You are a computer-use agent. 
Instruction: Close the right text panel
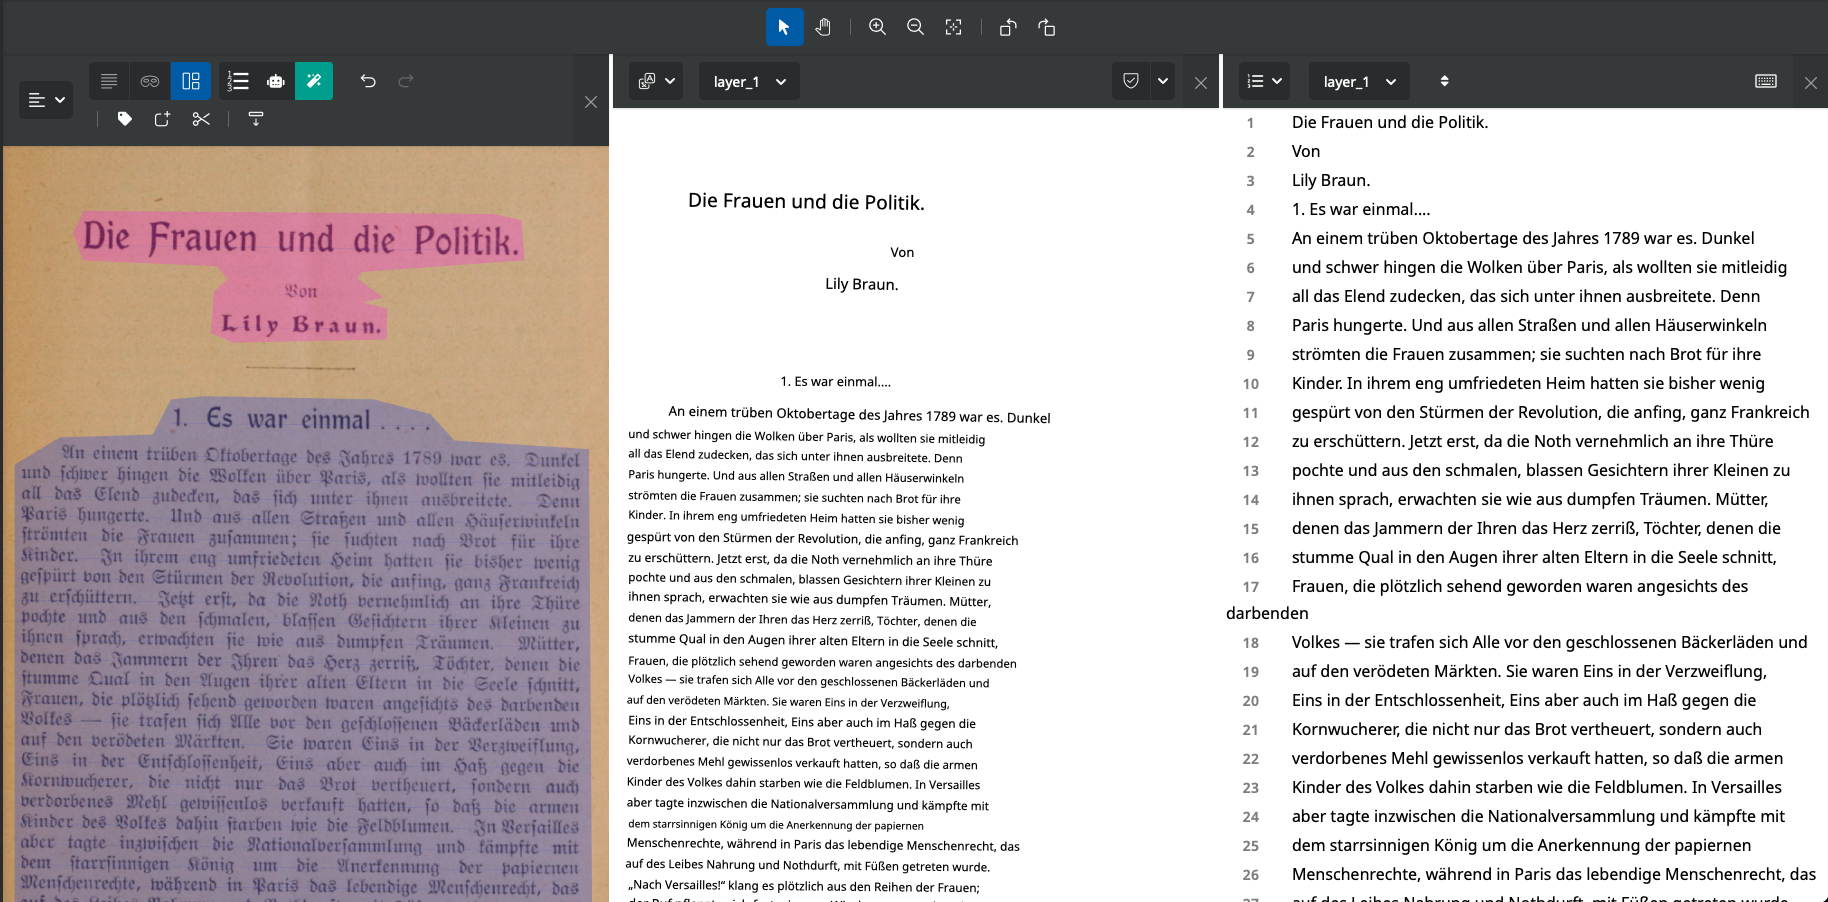(x=1811, y=83)
